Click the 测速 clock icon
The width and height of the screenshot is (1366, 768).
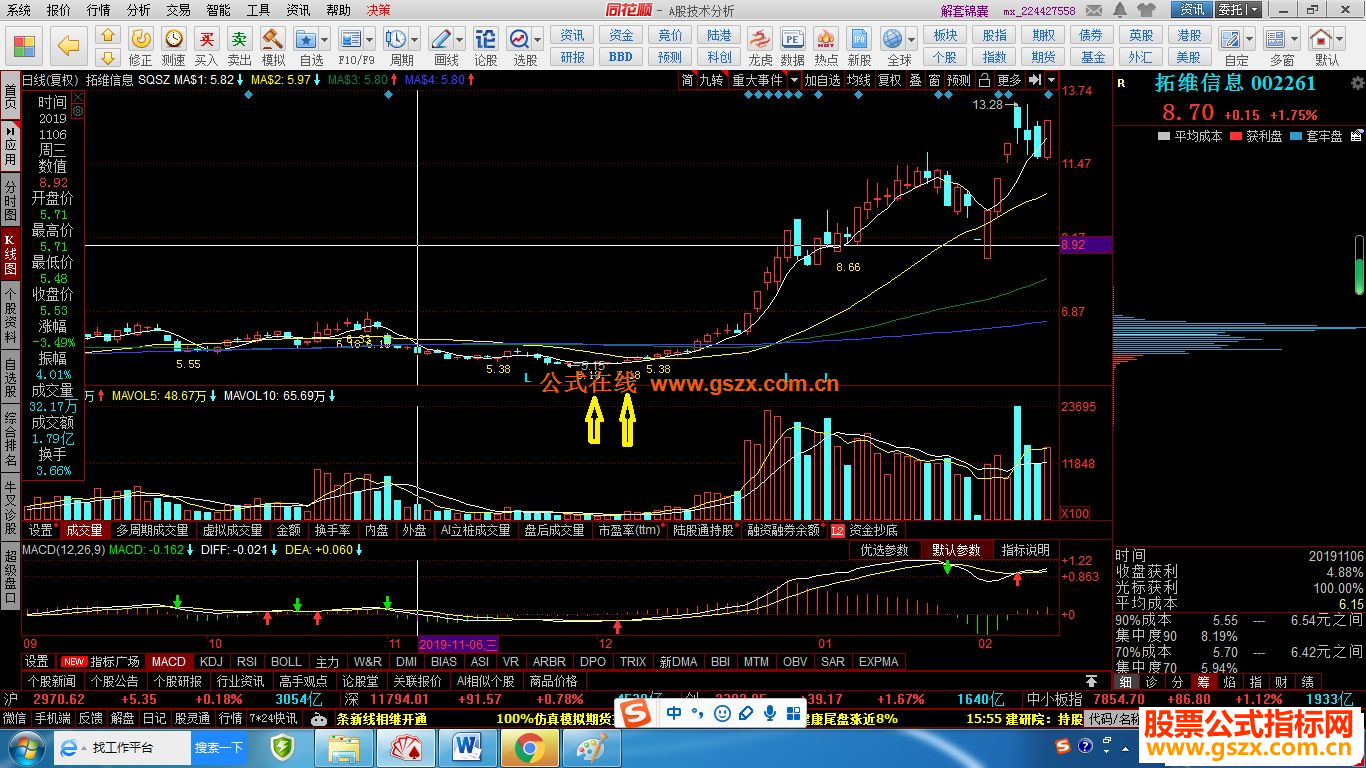coord(174,38)
